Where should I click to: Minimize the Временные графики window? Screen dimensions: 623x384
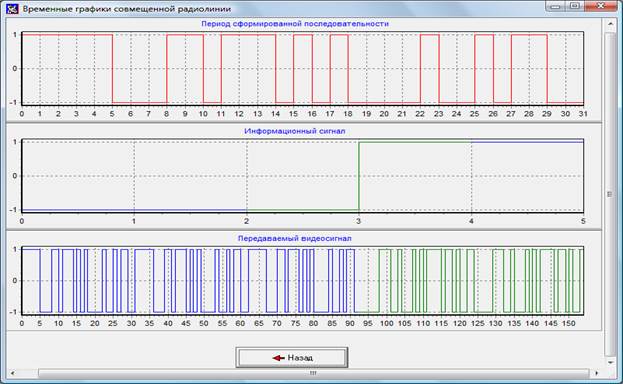[x=555, y=6]
